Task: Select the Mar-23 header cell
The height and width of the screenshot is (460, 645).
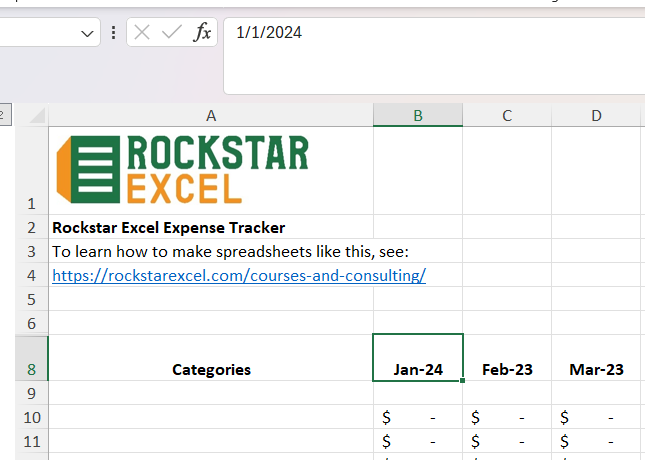Action: [x=596, y=369]
